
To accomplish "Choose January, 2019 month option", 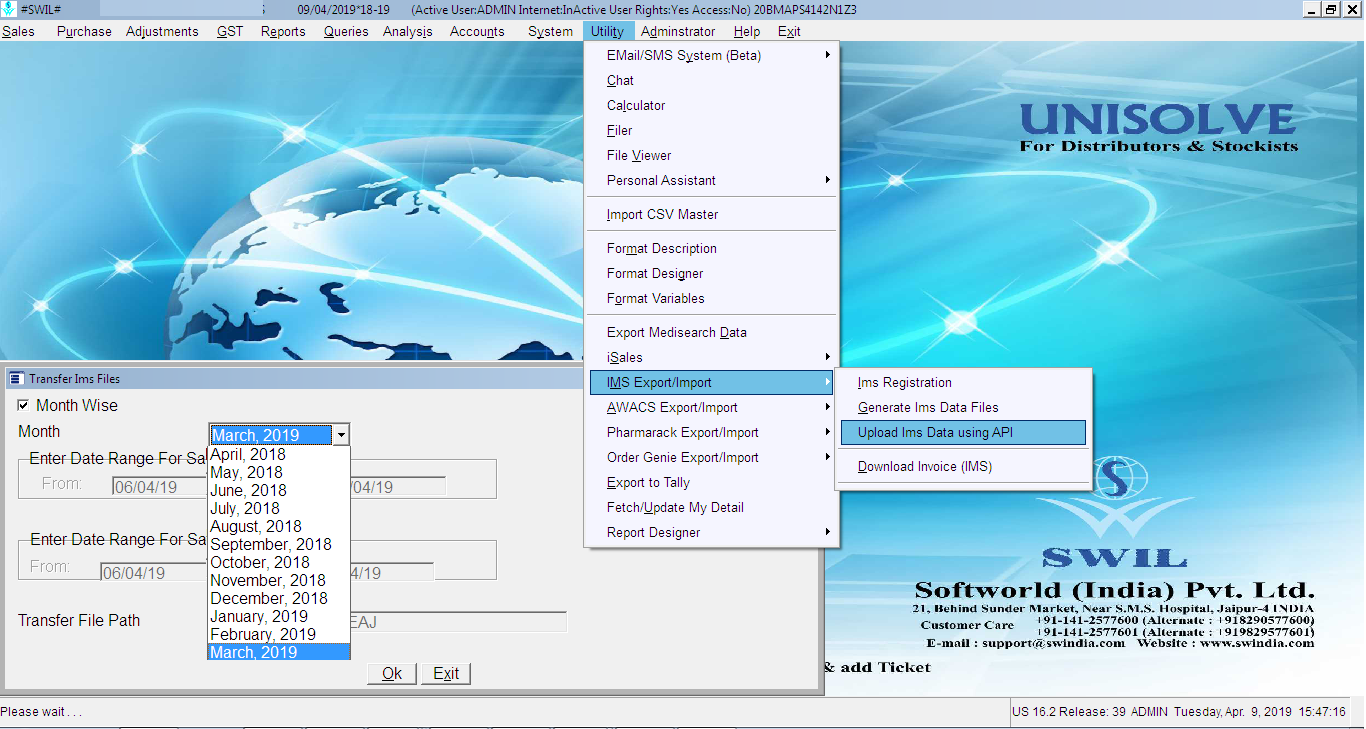I will click(x=279, y=616).
